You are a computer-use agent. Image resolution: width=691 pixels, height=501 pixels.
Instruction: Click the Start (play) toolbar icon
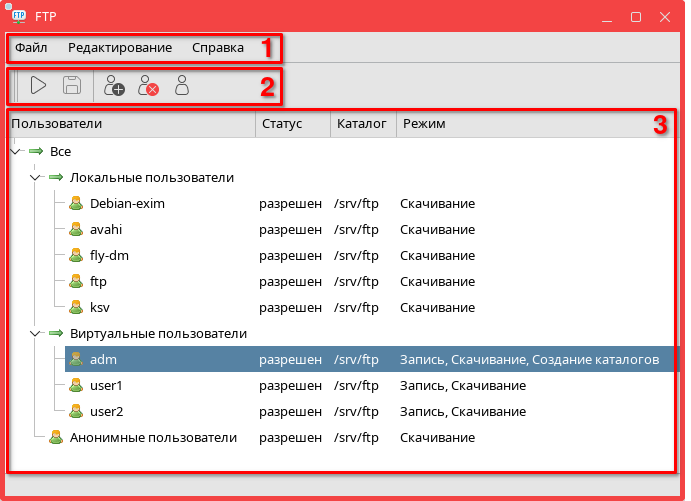point(38,86)
